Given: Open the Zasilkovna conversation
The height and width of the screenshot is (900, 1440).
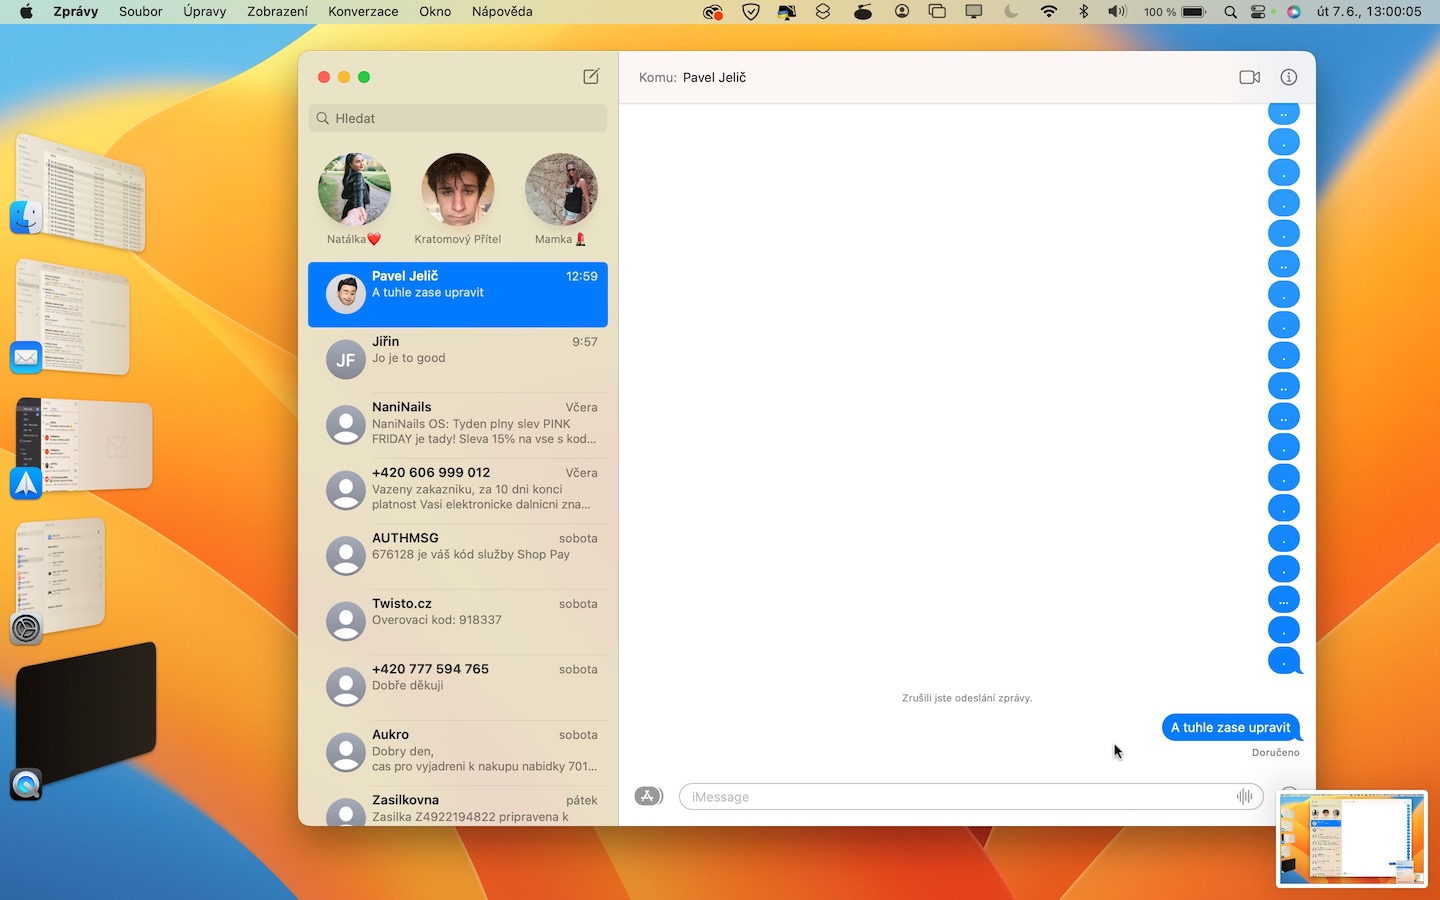Looking at the screenshot, I should [458, 806].
